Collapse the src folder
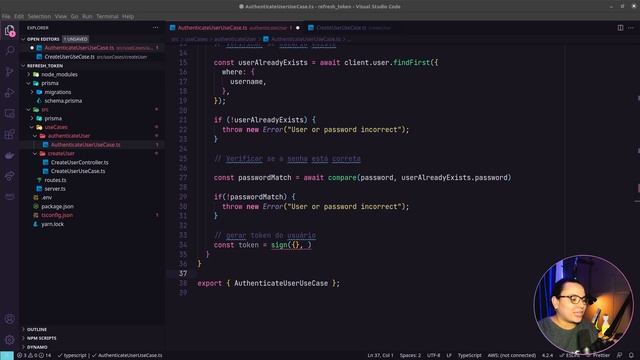Image resolution: width=640 pixels, height=360 pixels. pyautogui.click(x=44, y=109)
